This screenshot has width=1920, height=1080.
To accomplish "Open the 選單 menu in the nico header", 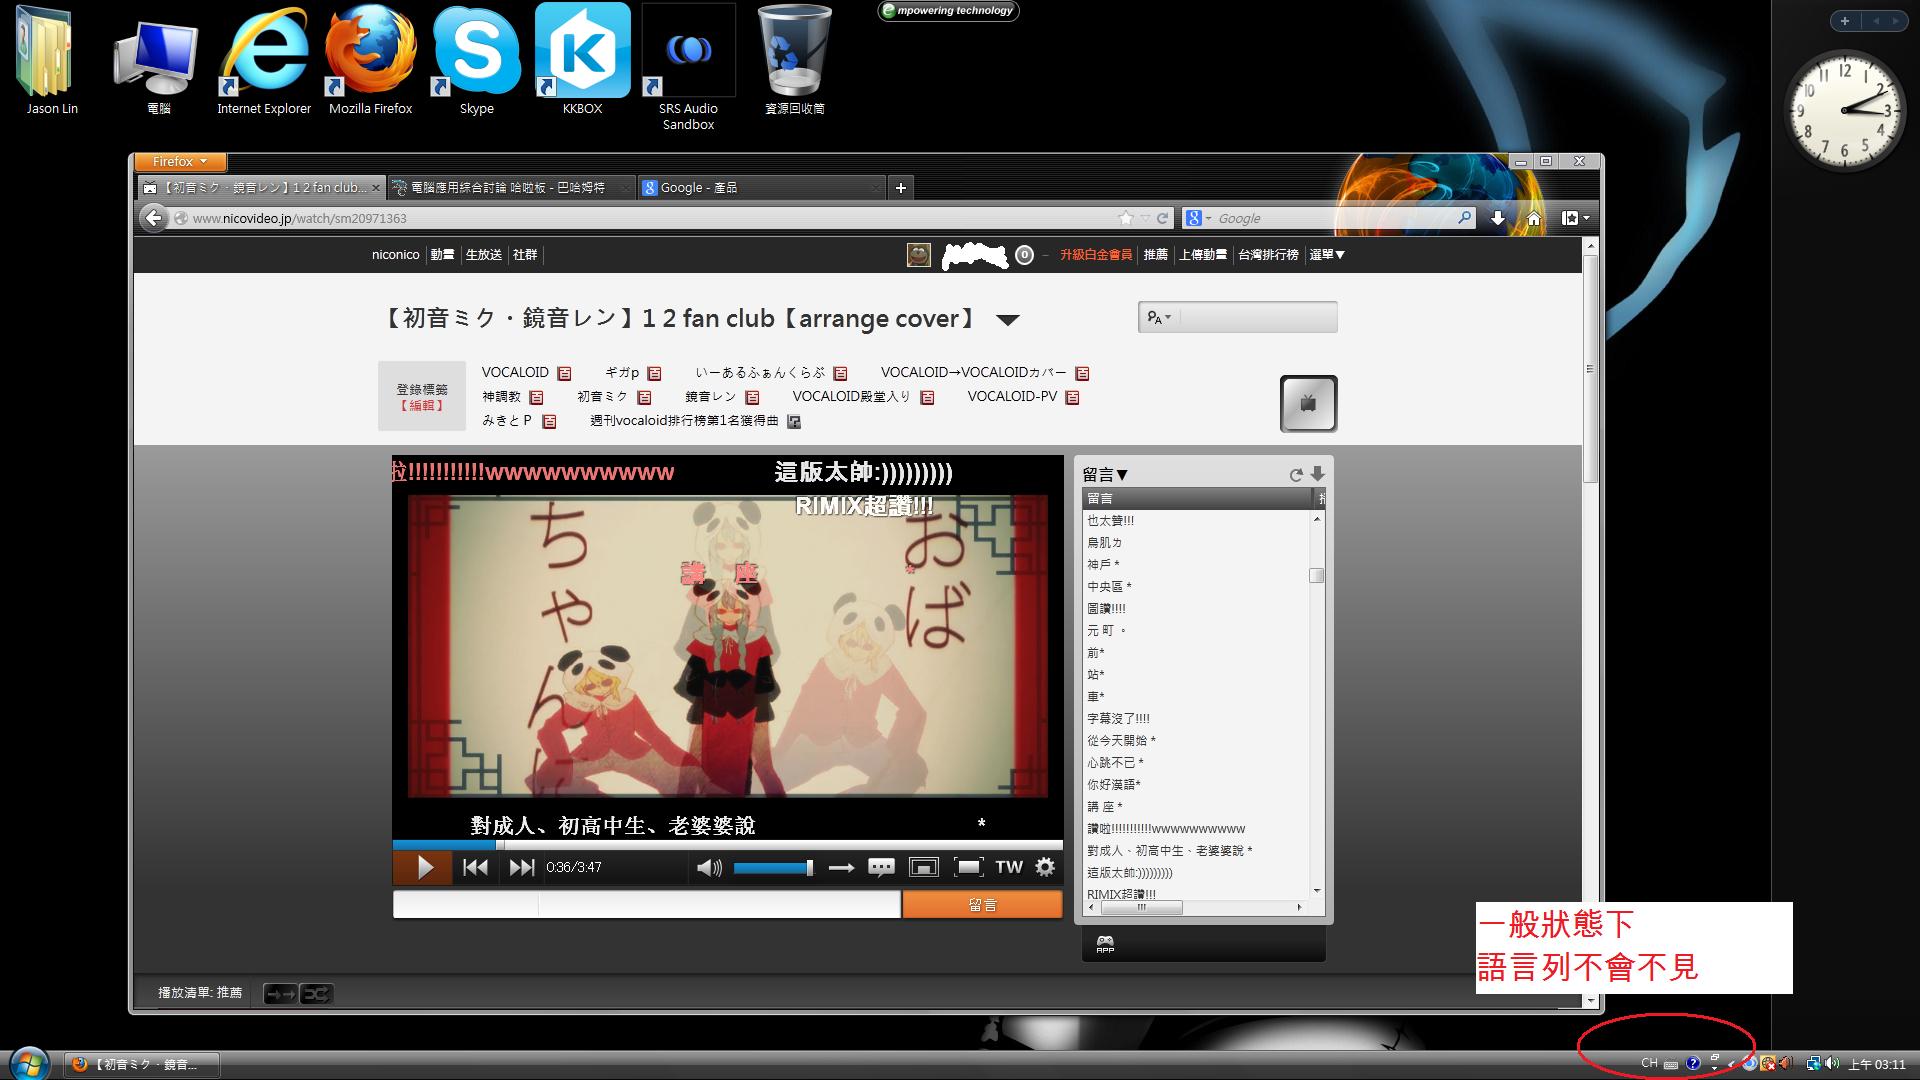I will (x=1326, y=255).
